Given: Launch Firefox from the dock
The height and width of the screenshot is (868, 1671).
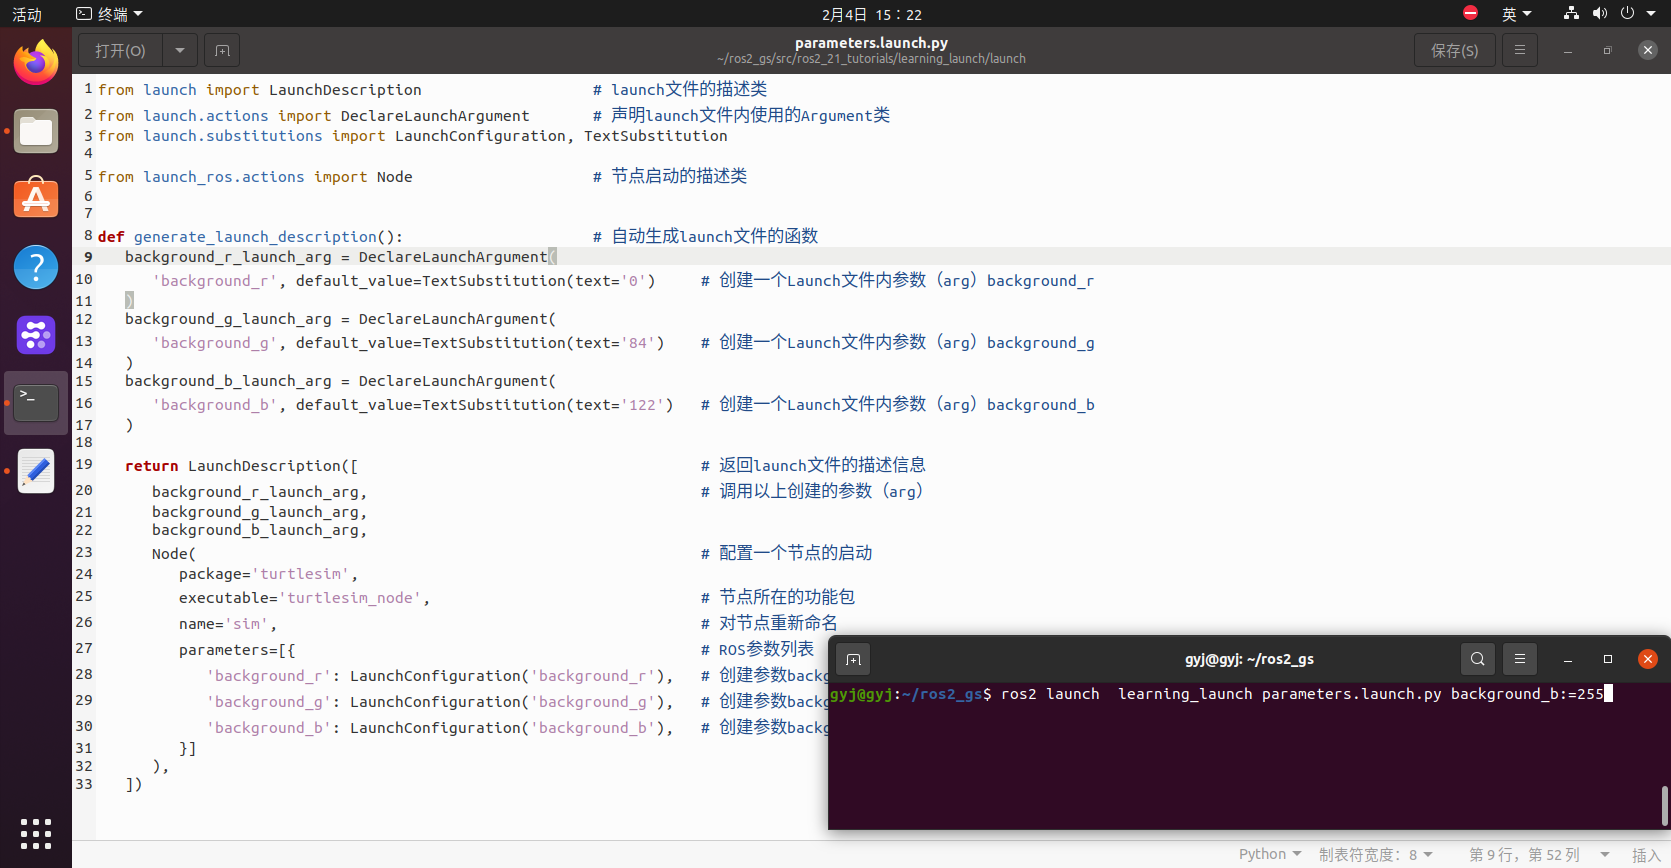Looking at the screenshot, I should click(36, 64).
